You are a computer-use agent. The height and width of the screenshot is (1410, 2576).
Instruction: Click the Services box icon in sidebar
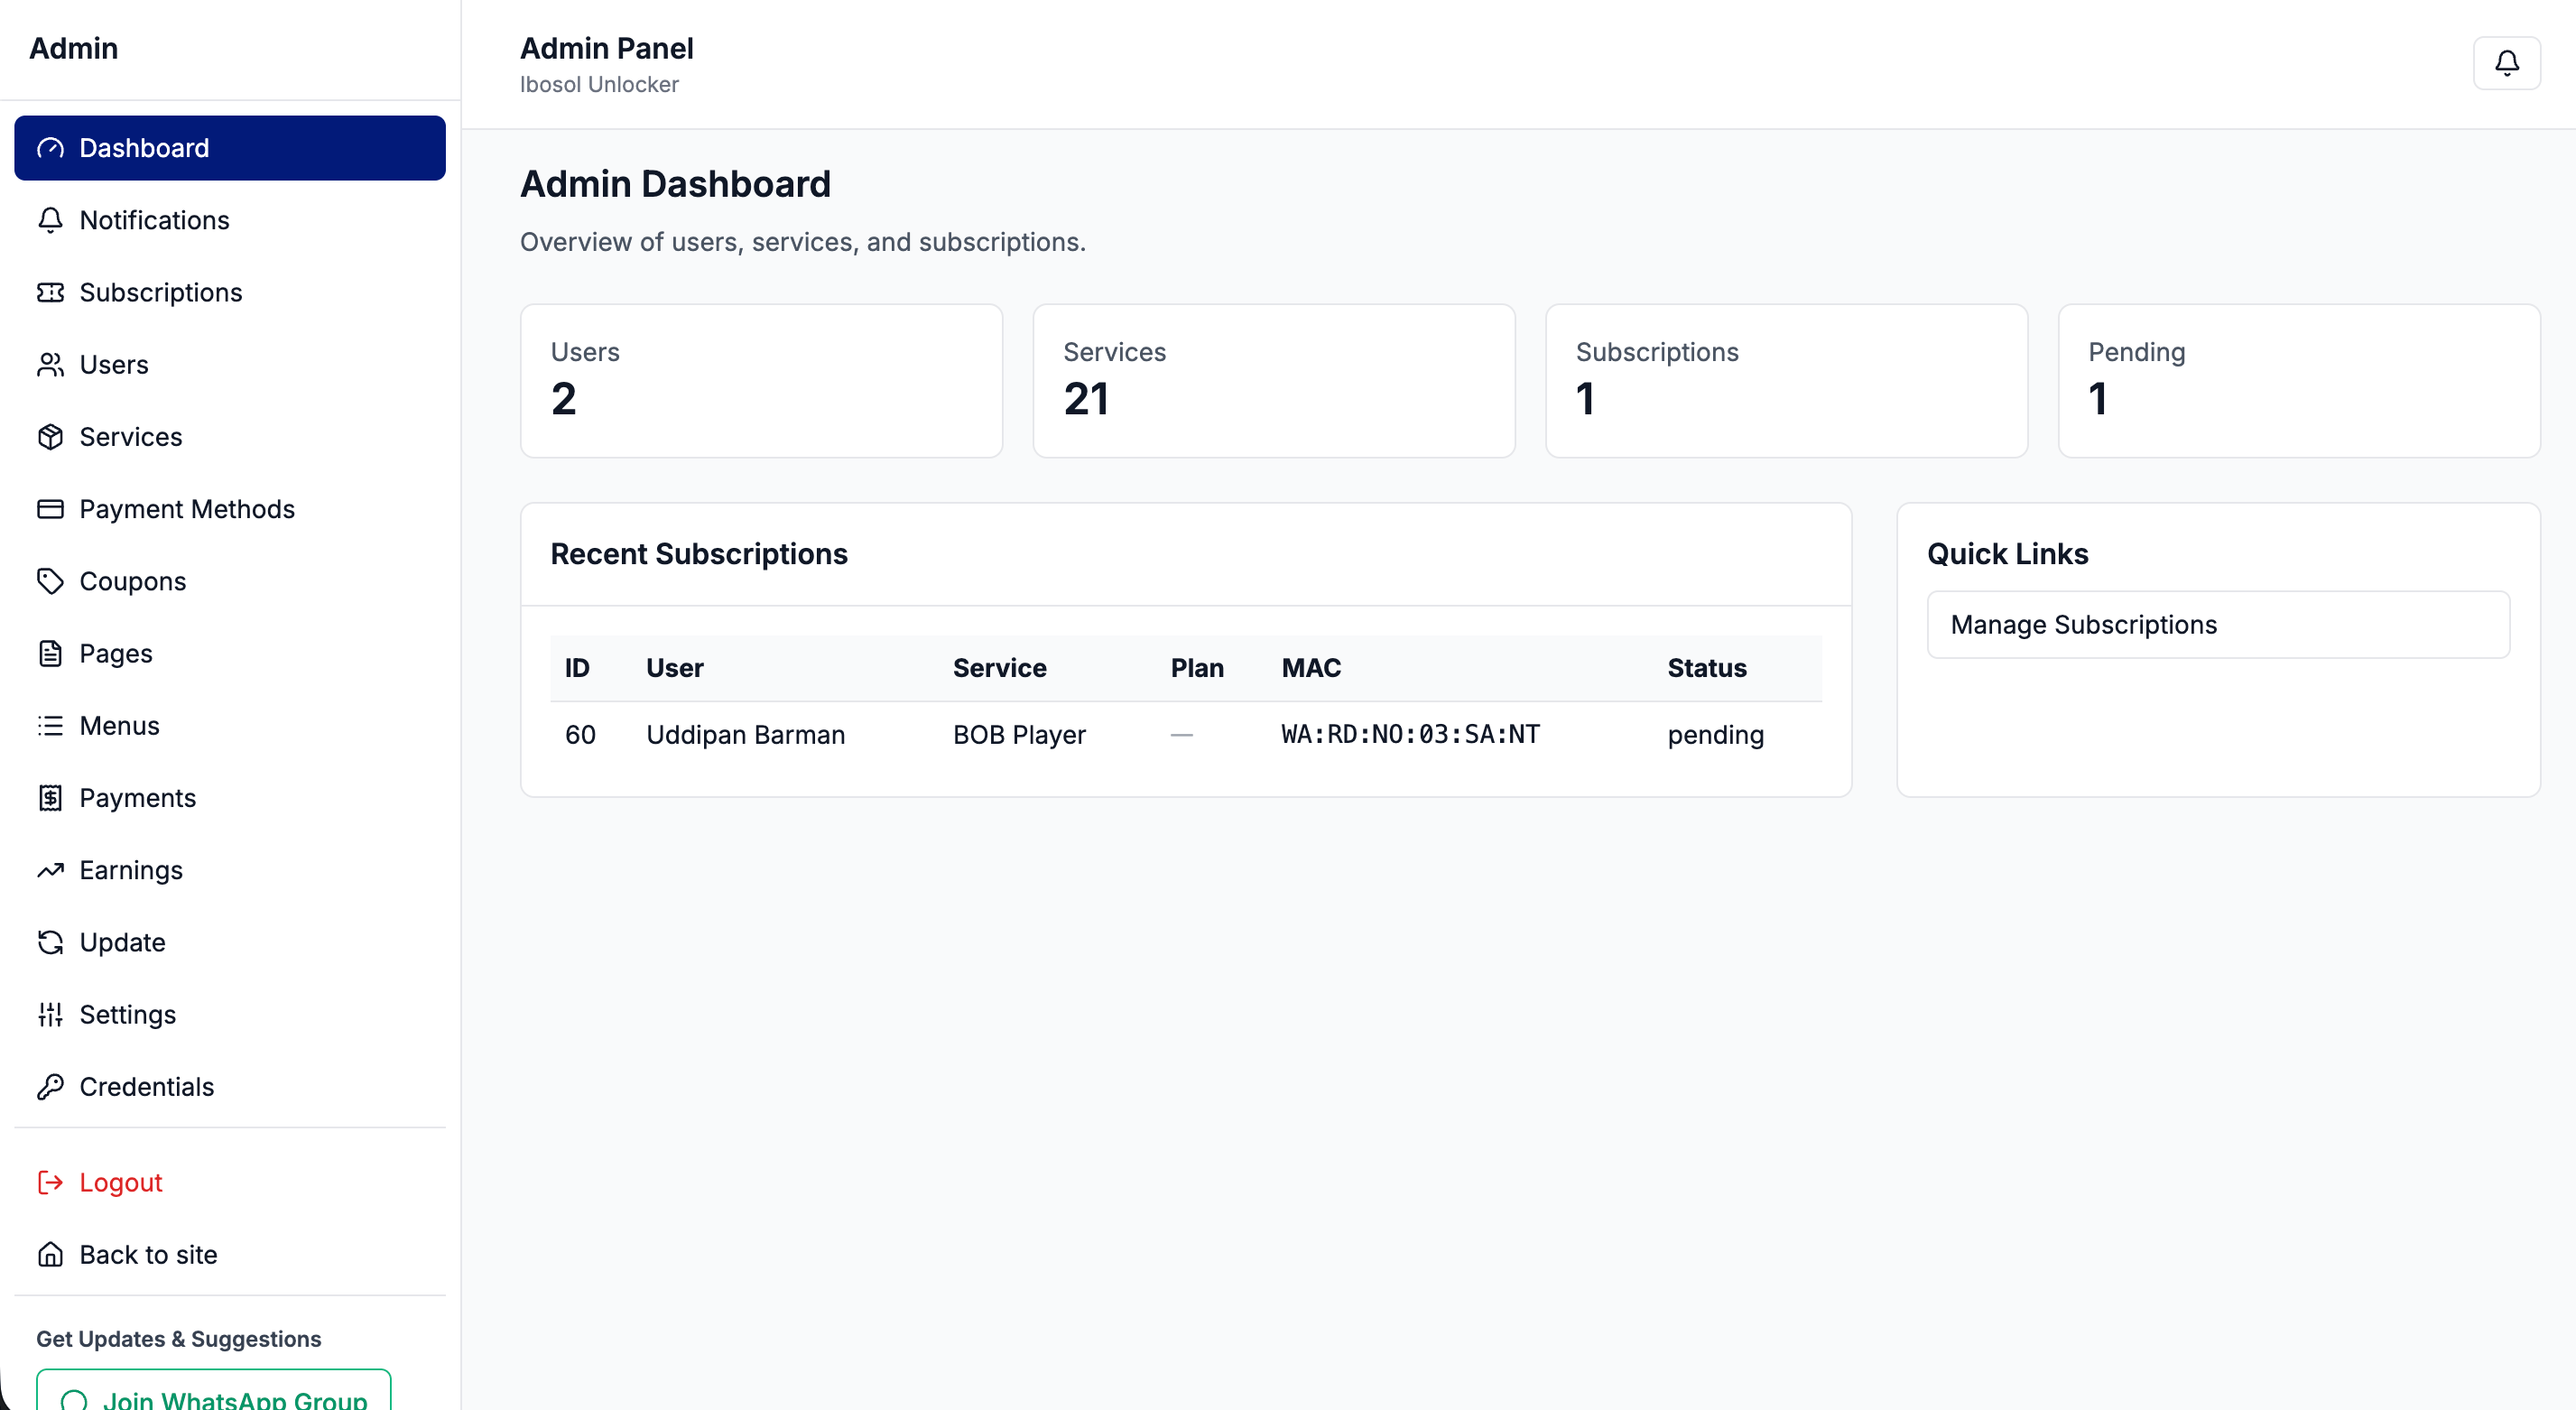point(50,437)
